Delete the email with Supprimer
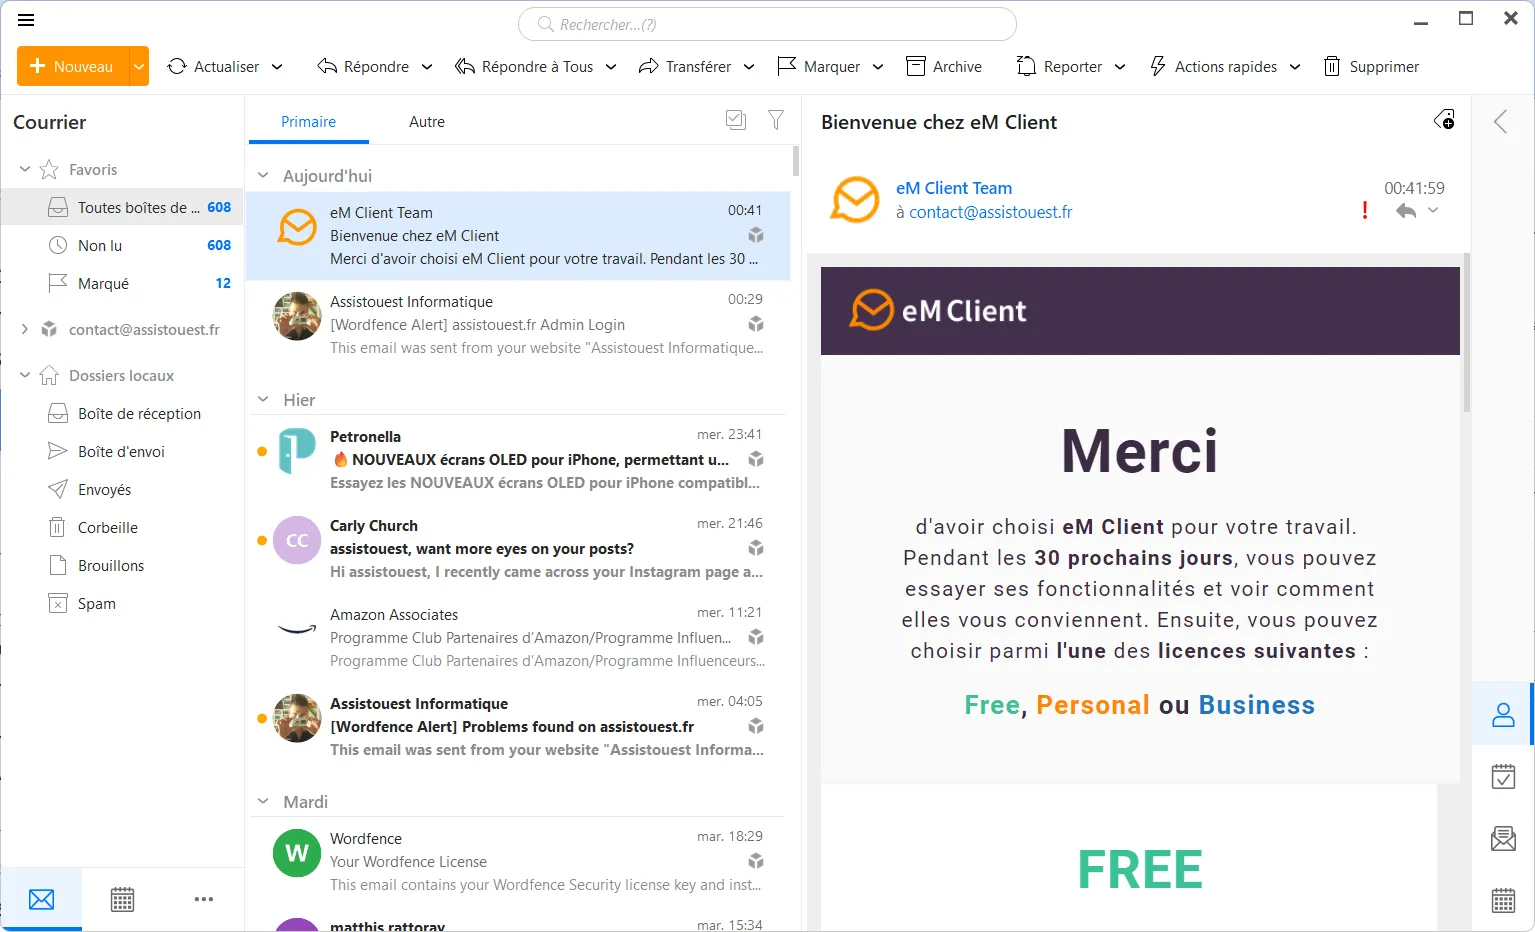This screenshot has height=932, width=1535. (x=1371, y=66)
